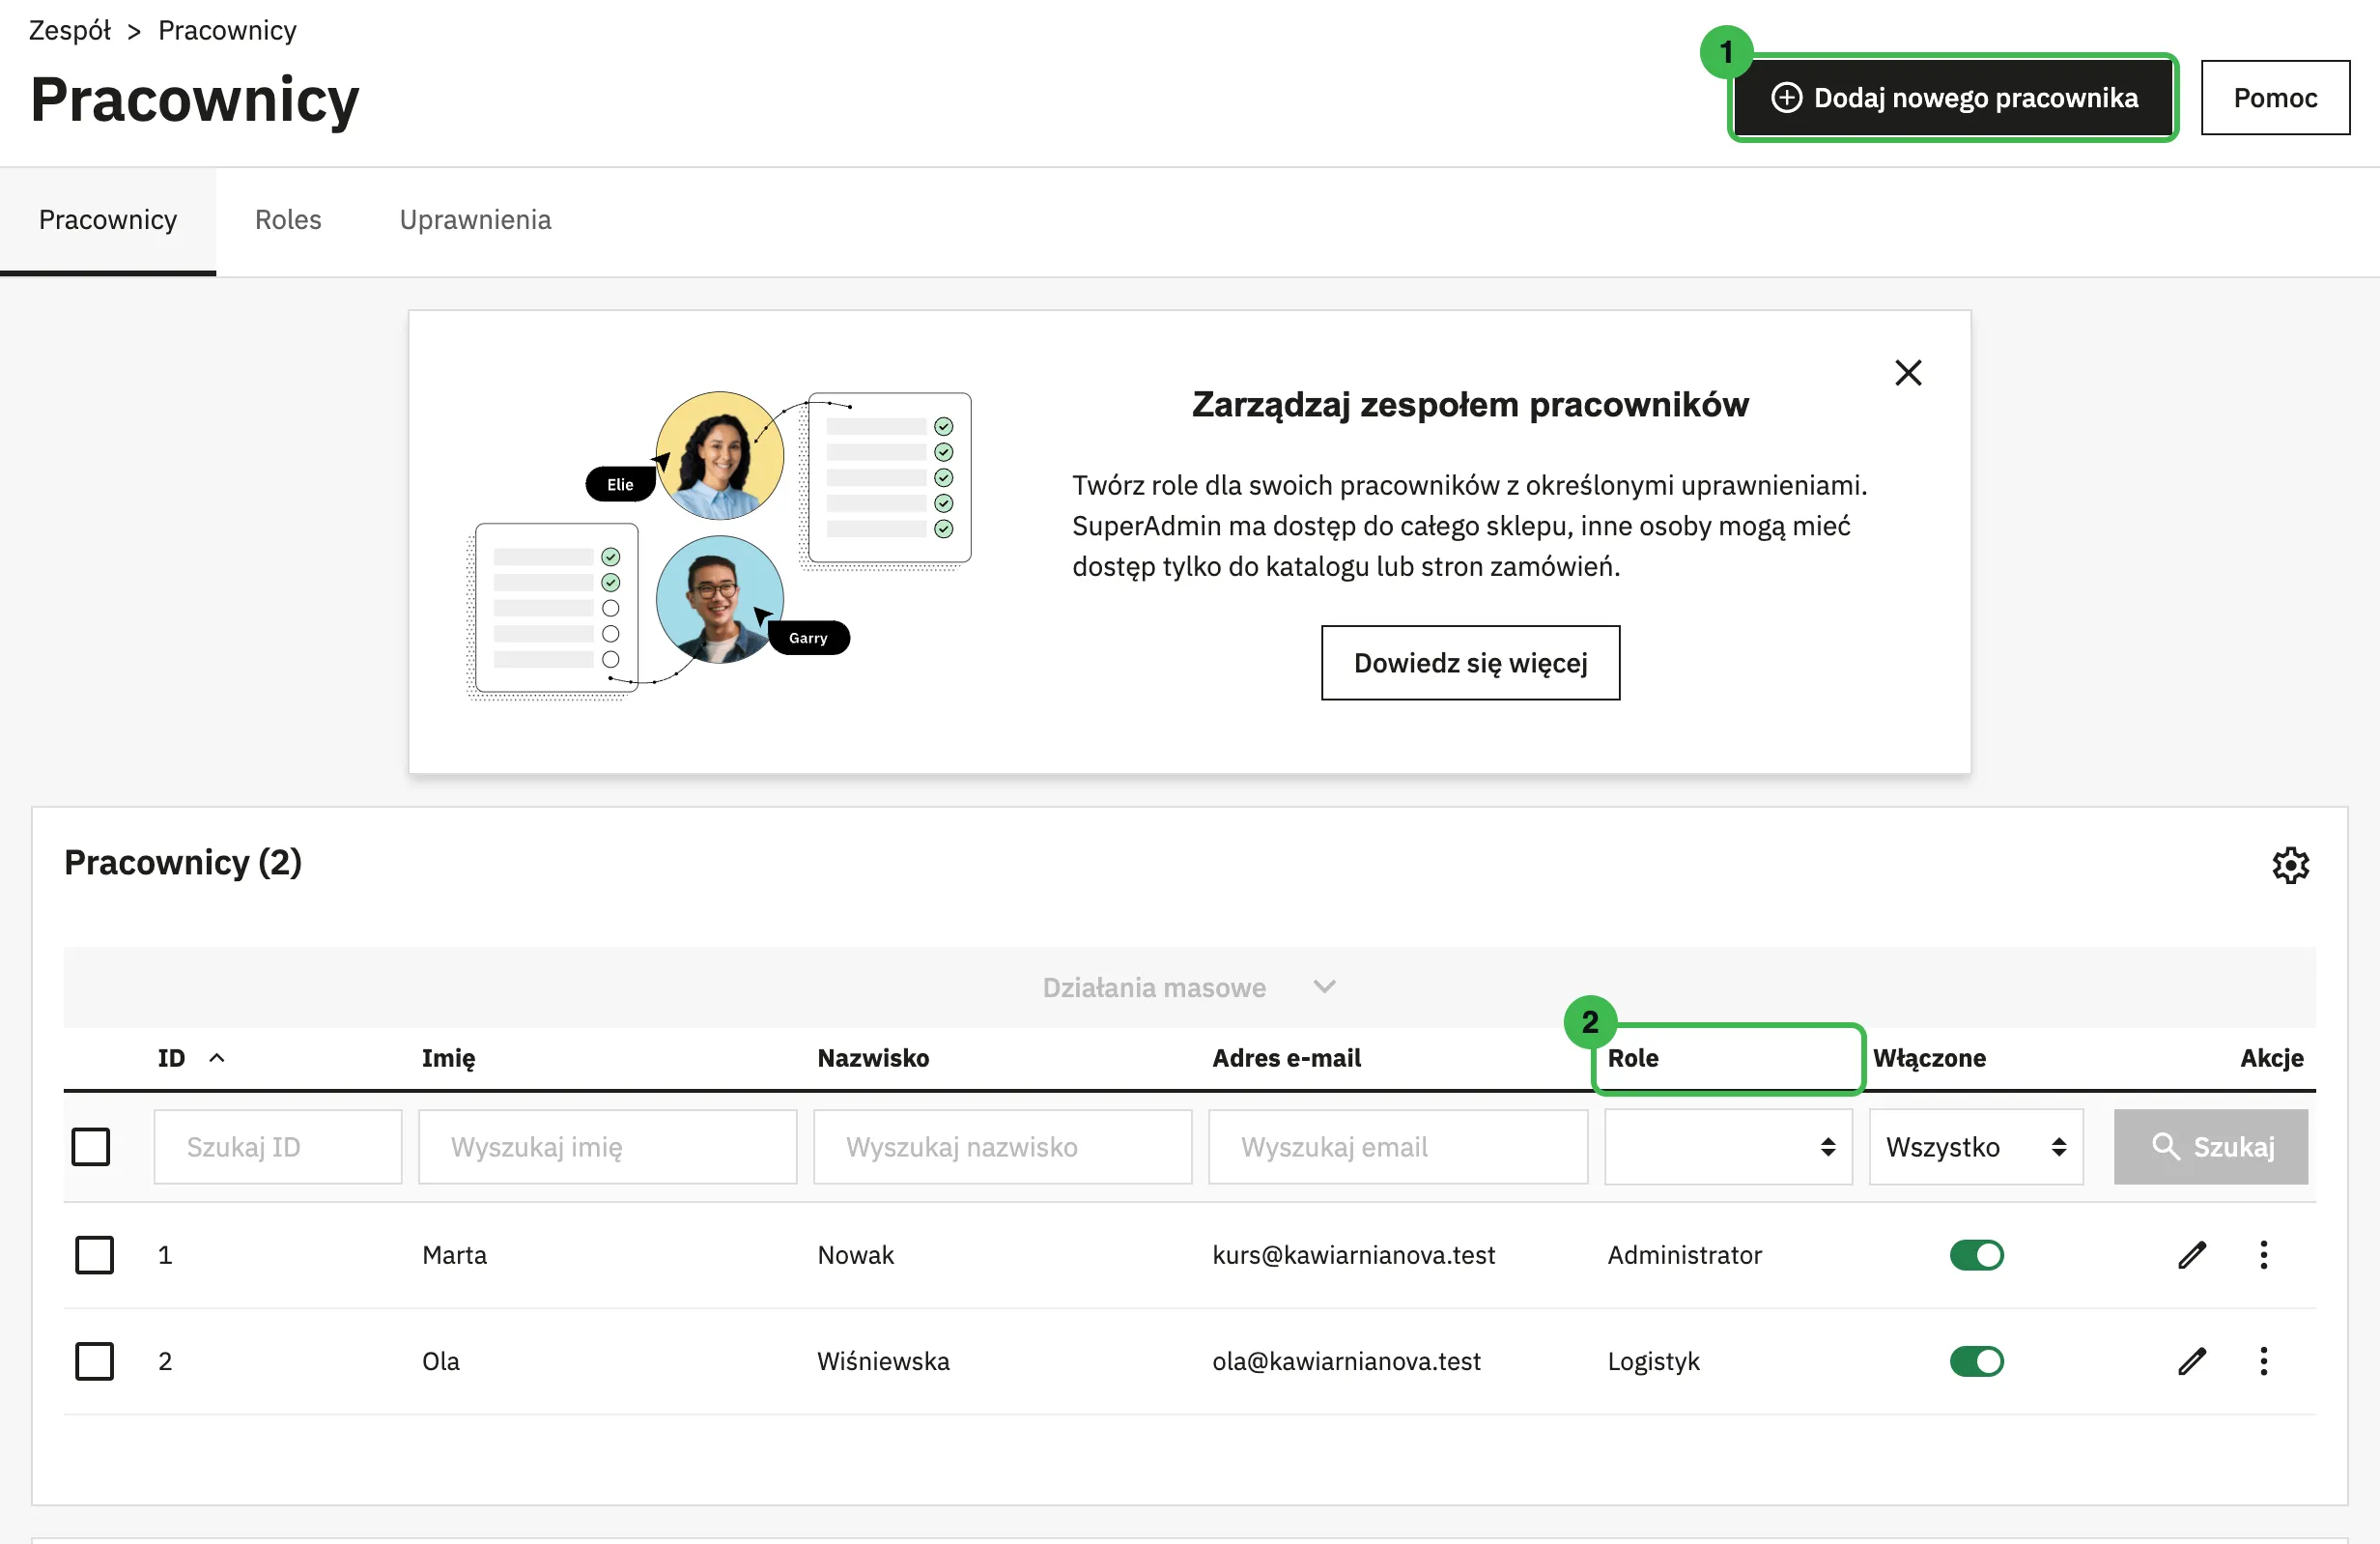
Task: Select the Pracownicy tab
Action: [x=108, y=220]
